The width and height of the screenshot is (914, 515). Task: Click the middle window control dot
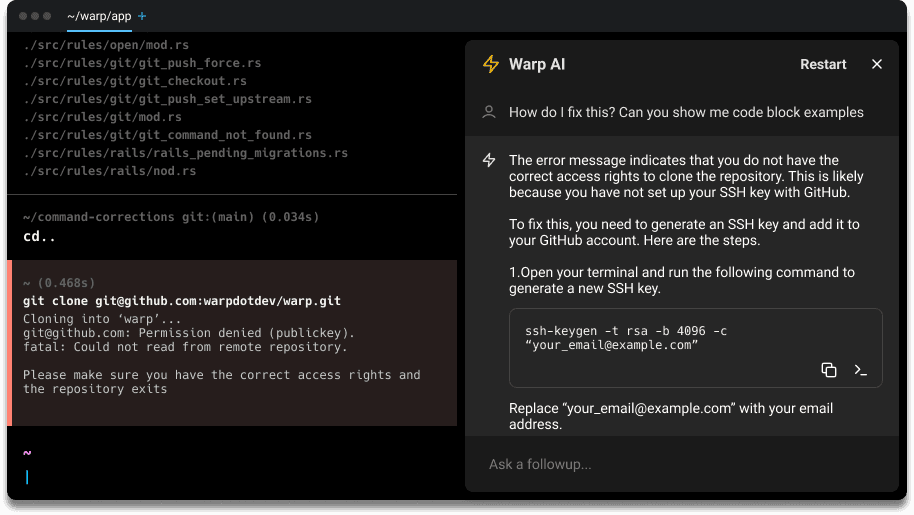tap(35, 17)
